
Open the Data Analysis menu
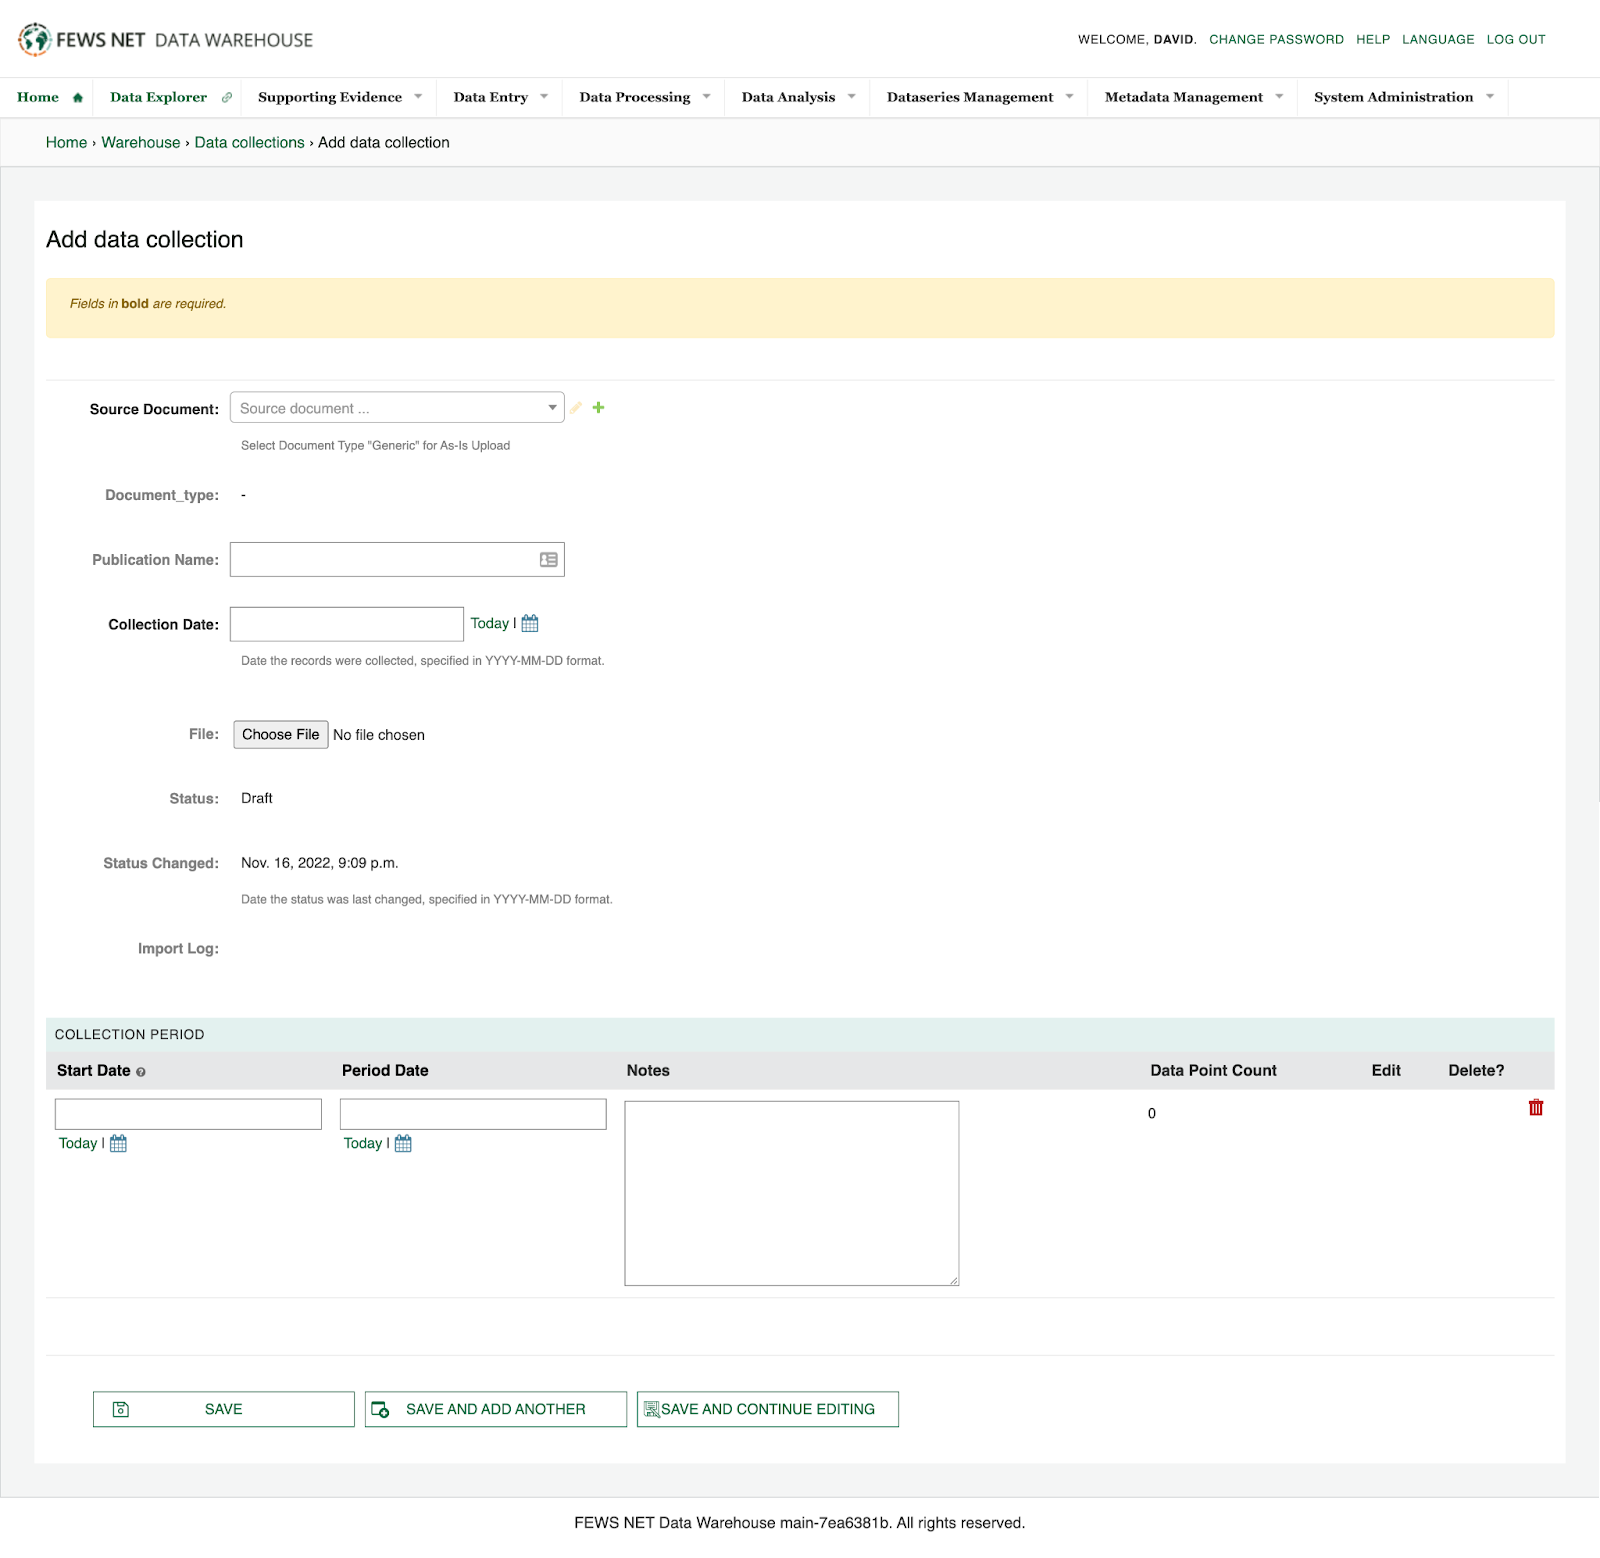(x=797, y=97)
